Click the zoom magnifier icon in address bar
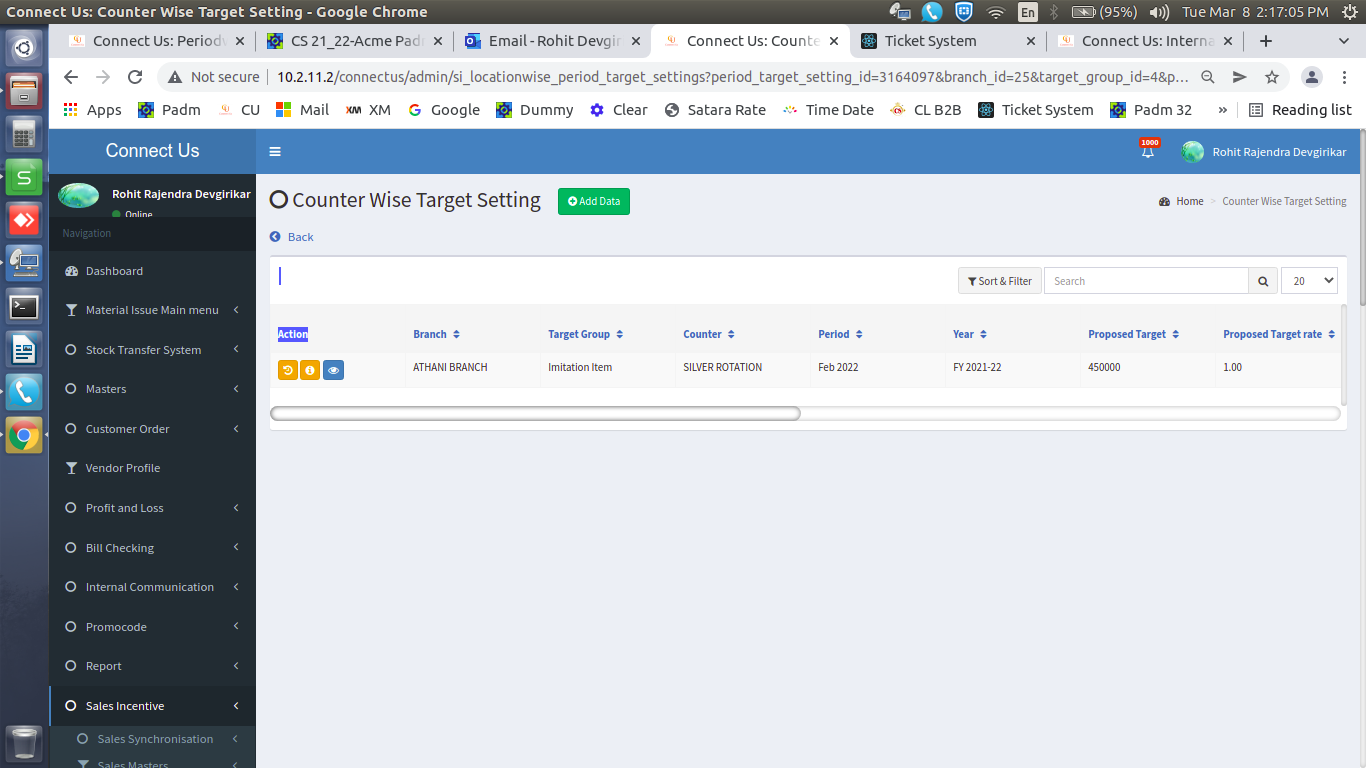Viewport: 1366px width, 768px height. tap(1208, 77)
